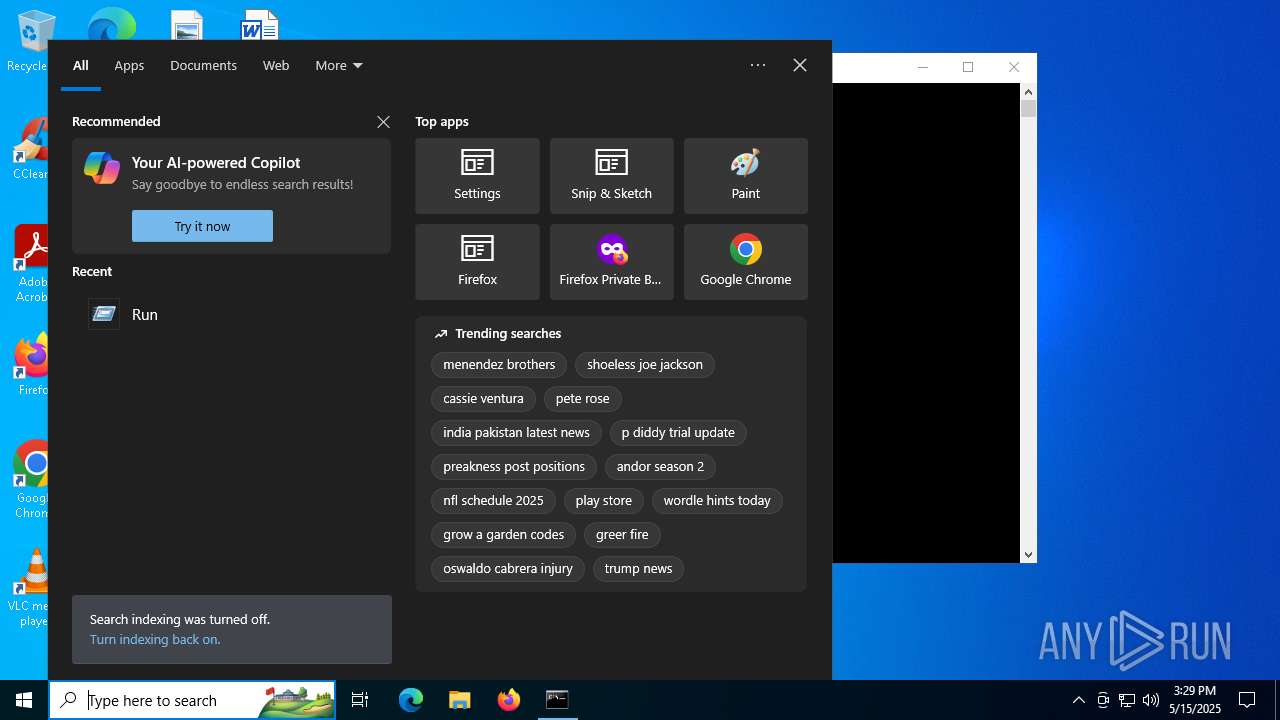Switch to Web search tab

click(276, 65)
